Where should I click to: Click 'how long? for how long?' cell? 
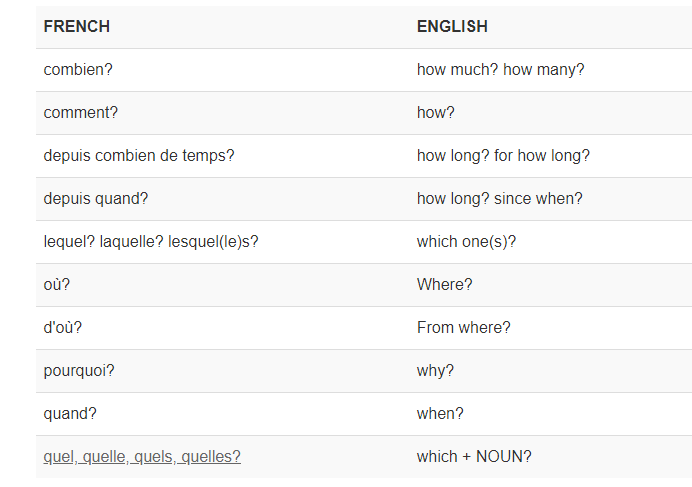tap(503, 156)
